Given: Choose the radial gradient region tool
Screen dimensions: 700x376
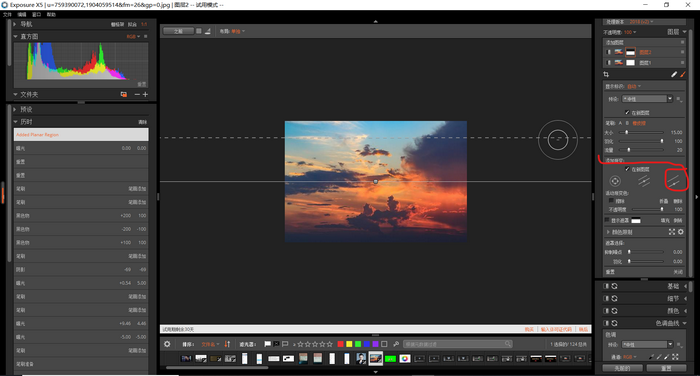Looking at the screenshot, I should (x=615, y=181).
